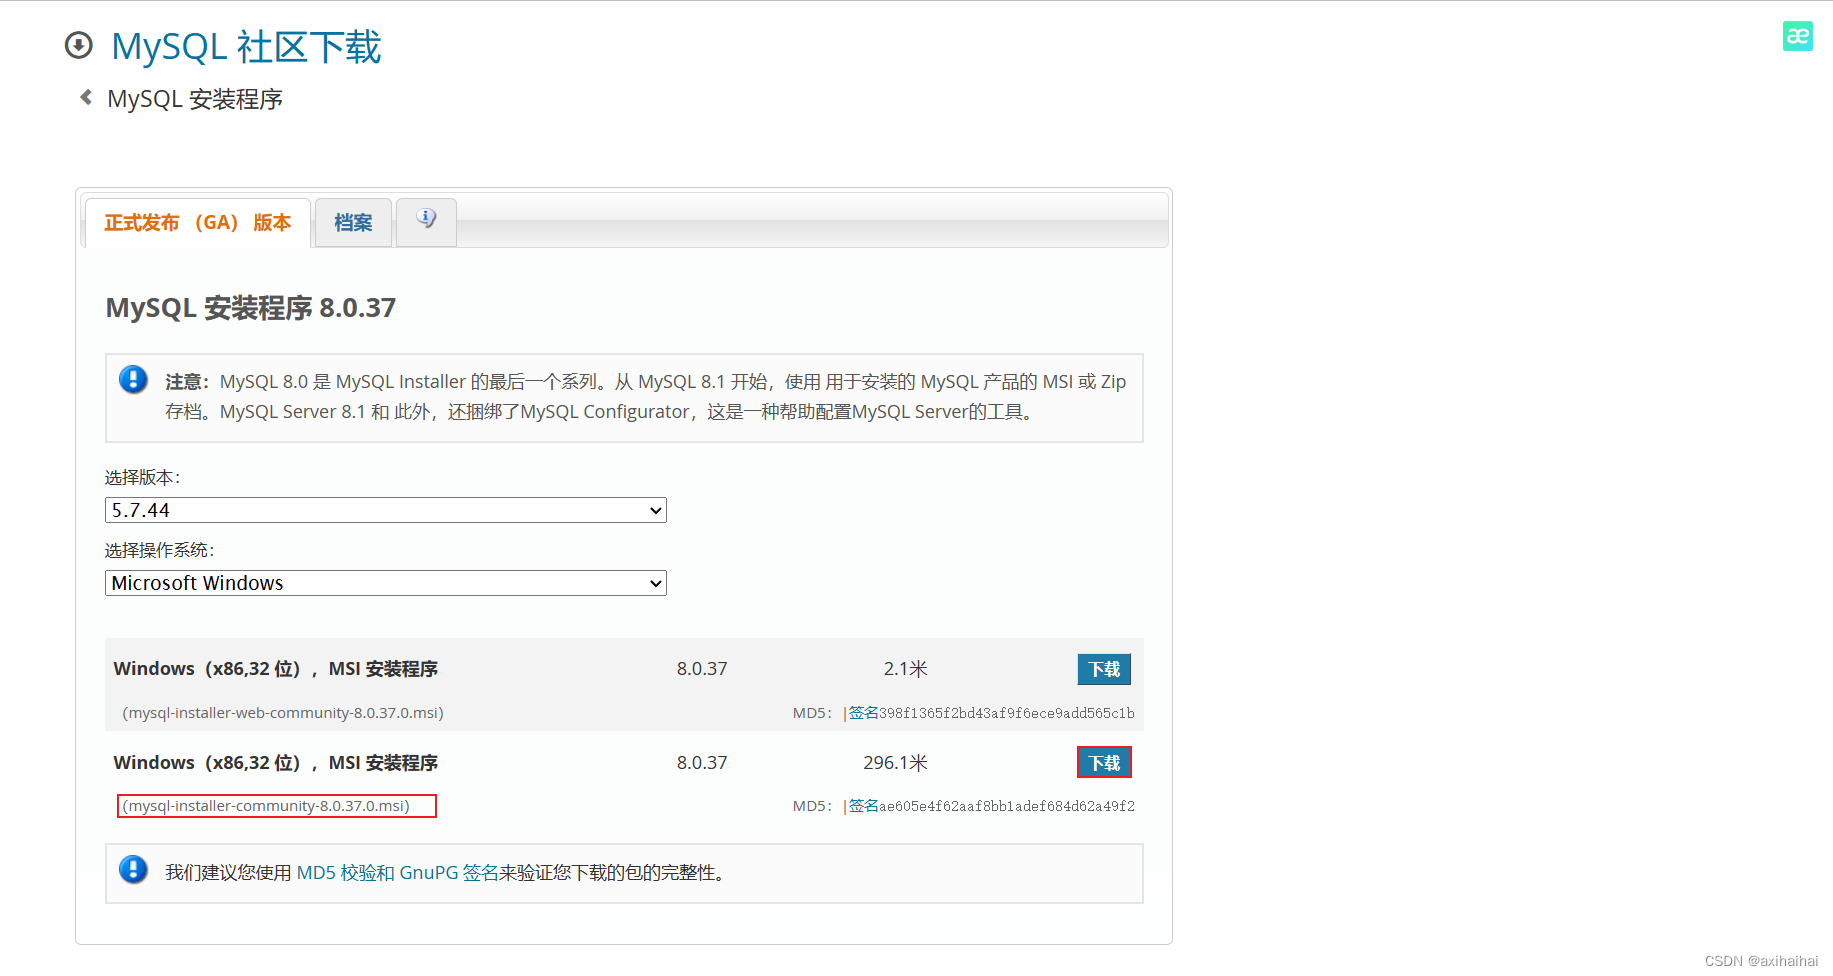The width and height of the screenshot is (1833, 976).
Task: Open the 选择版本 dropdown showing 5.7.44
Action: pyautogui.click(x=385, y=510)
